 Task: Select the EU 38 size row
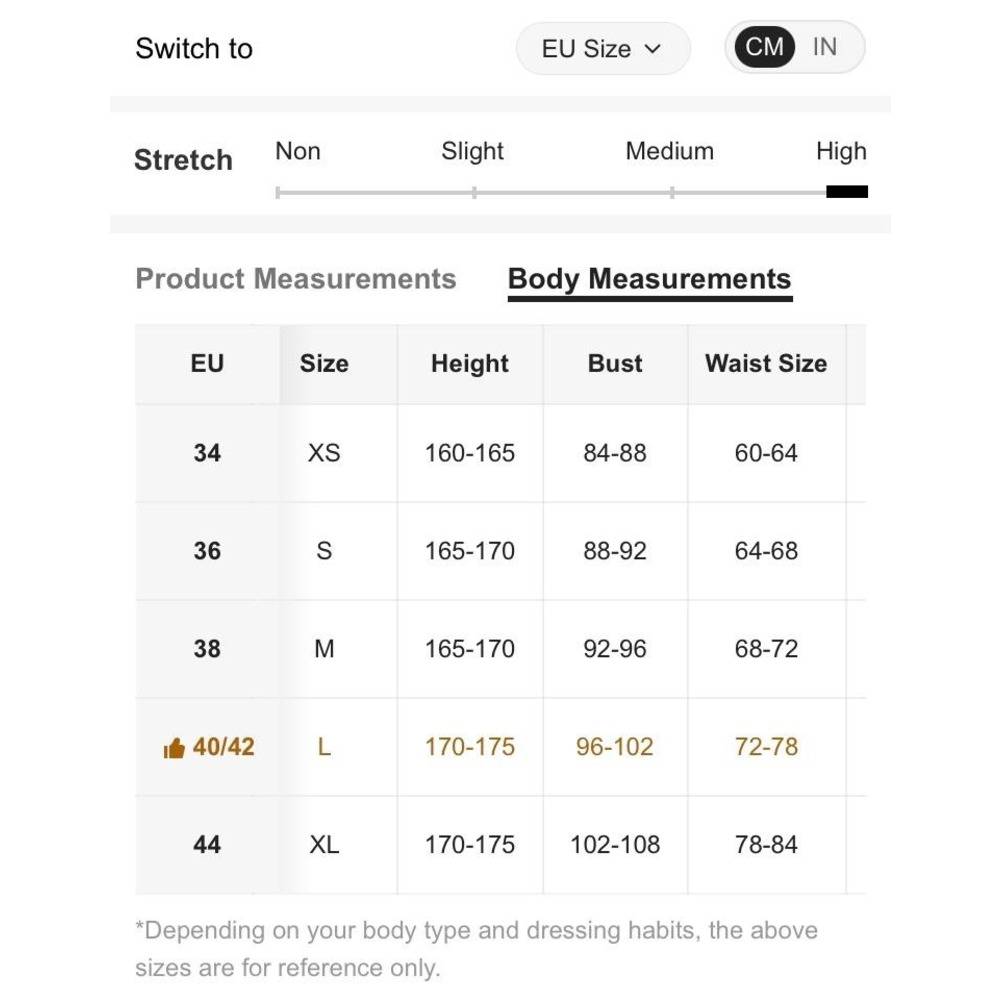(207, 649)
